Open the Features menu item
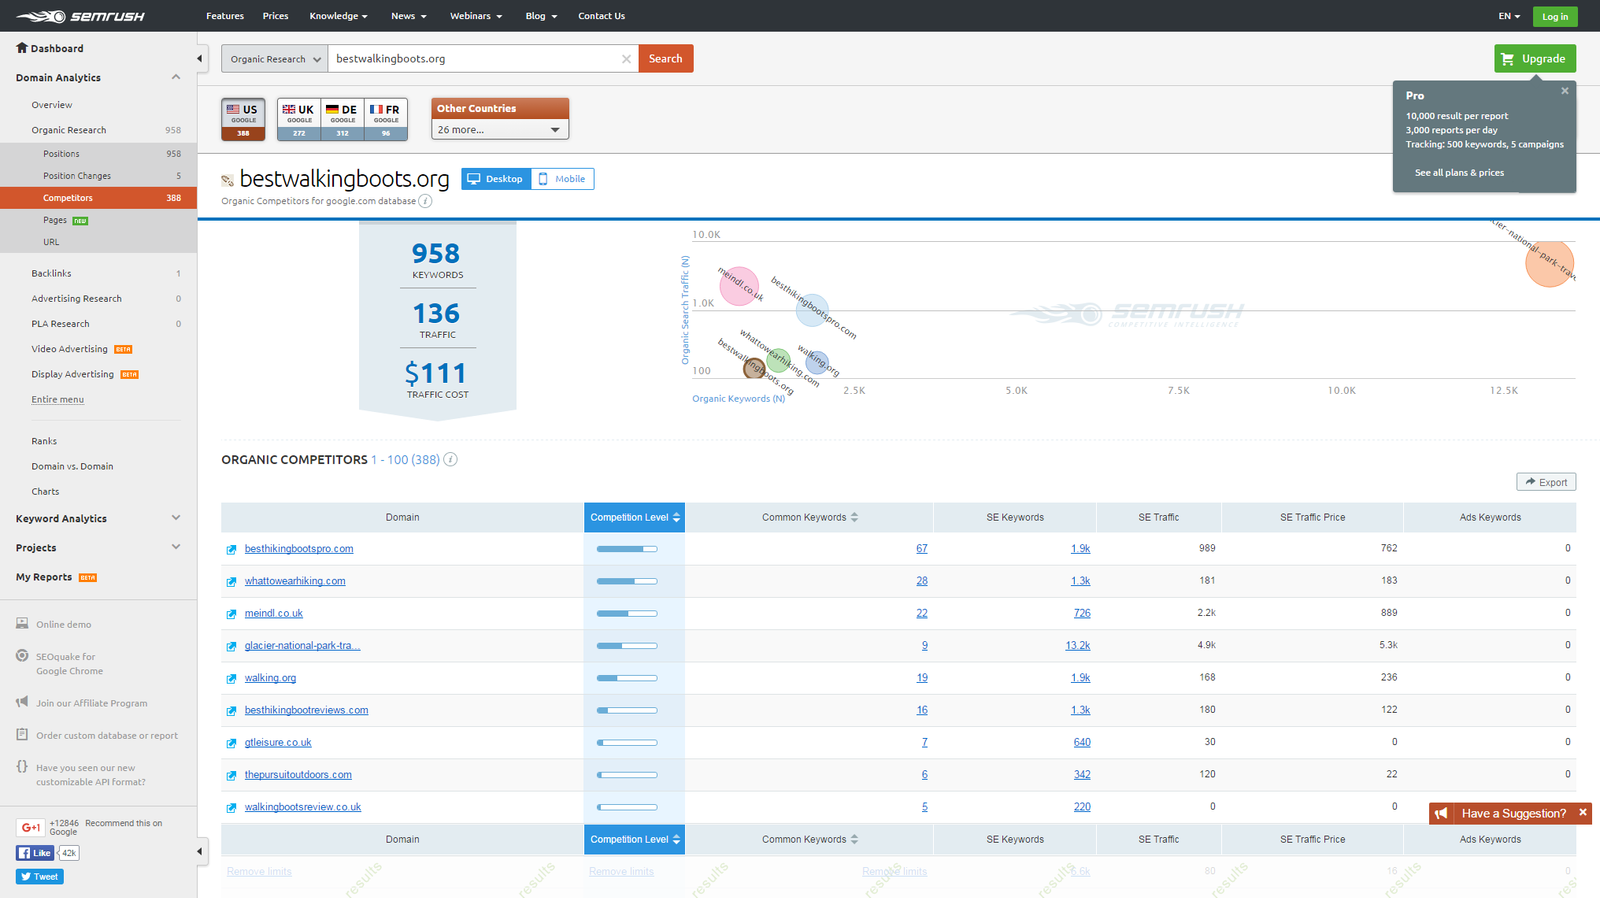 (225, 16)
